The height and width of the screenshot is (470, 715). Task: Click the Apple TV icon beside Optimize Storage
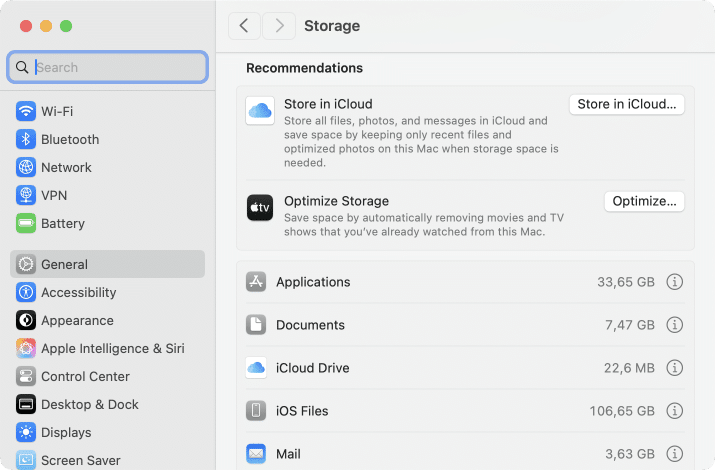(260, 207)
